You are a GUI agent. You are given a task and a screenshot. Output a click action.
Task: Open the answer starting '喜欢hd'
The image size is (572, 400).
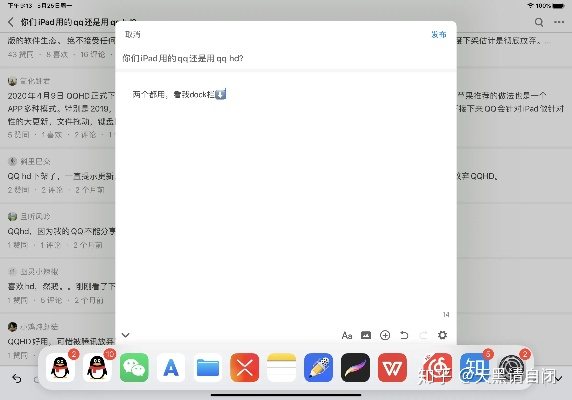pos(61,286)
